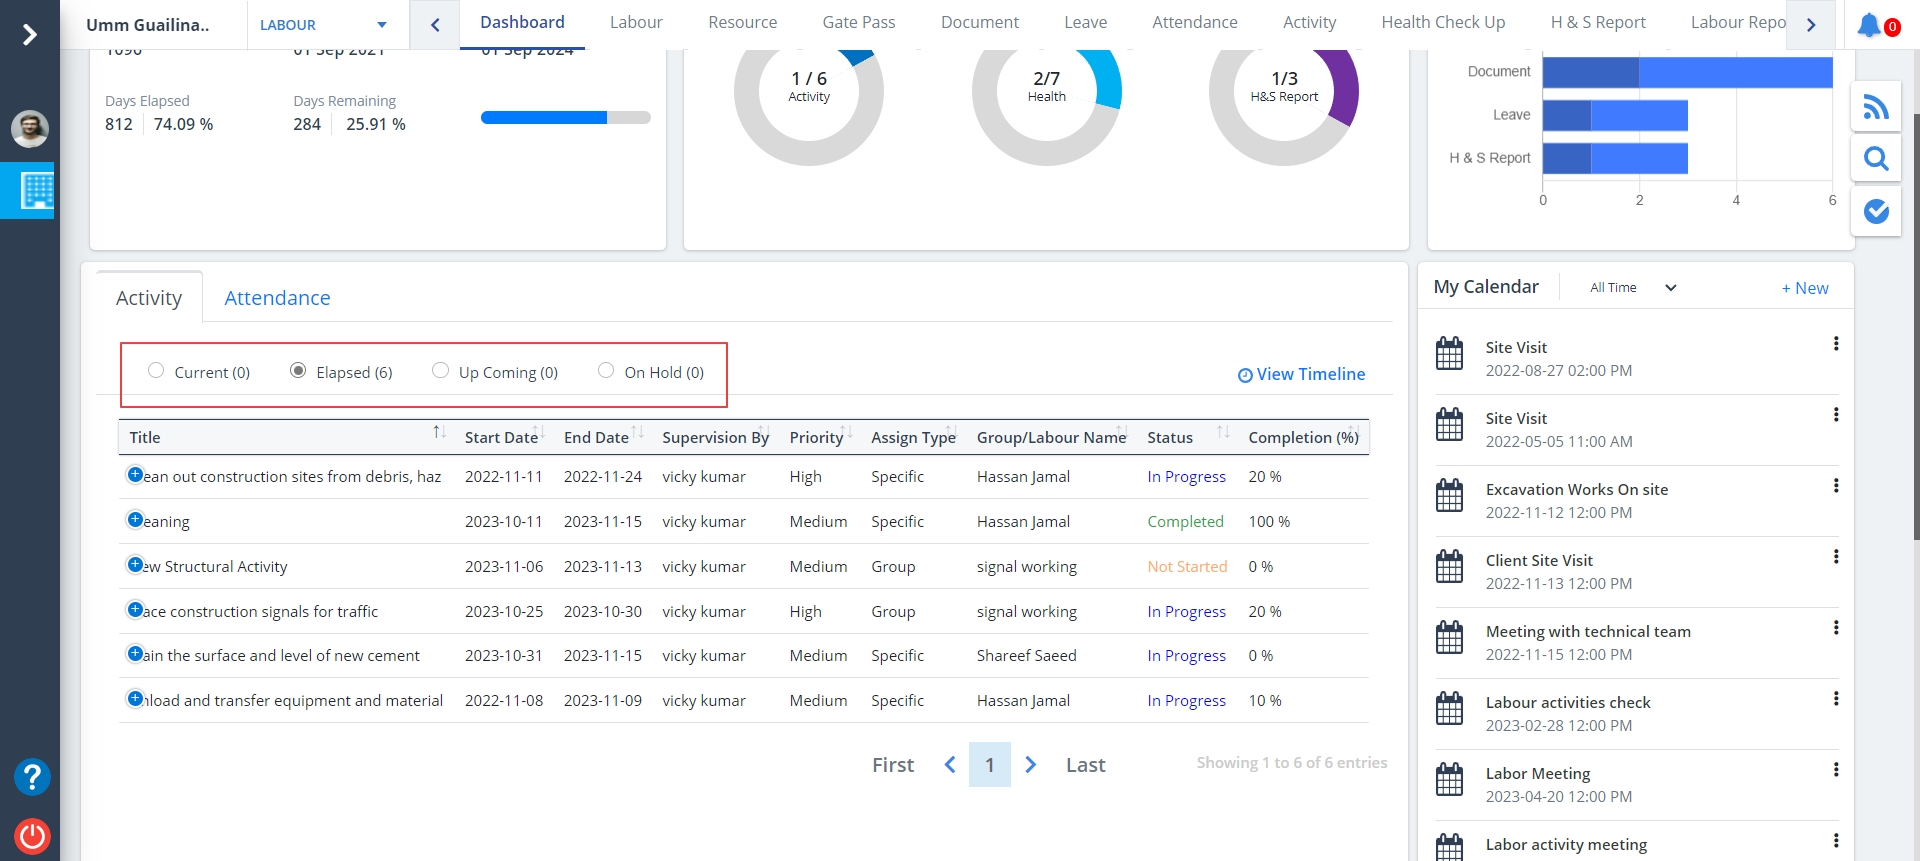Click the red power logout icon
Viewport: 1920px width, 861px height.
(x=32, y=836)
